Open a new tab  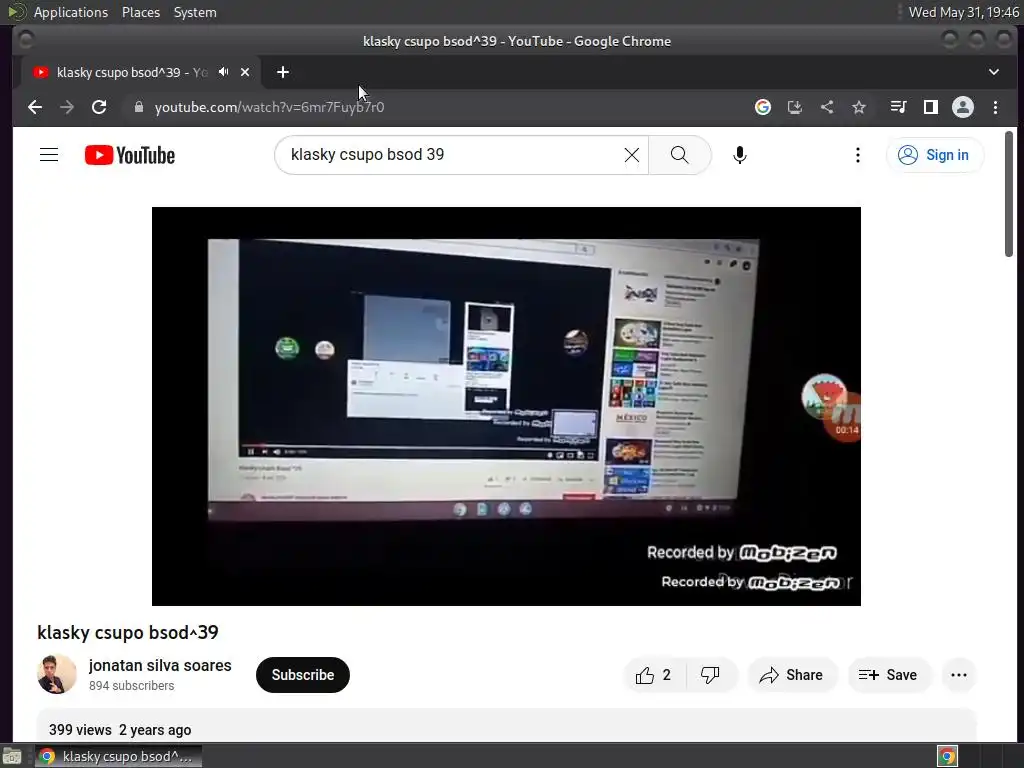pyautogui.click(x=283, y=72)
